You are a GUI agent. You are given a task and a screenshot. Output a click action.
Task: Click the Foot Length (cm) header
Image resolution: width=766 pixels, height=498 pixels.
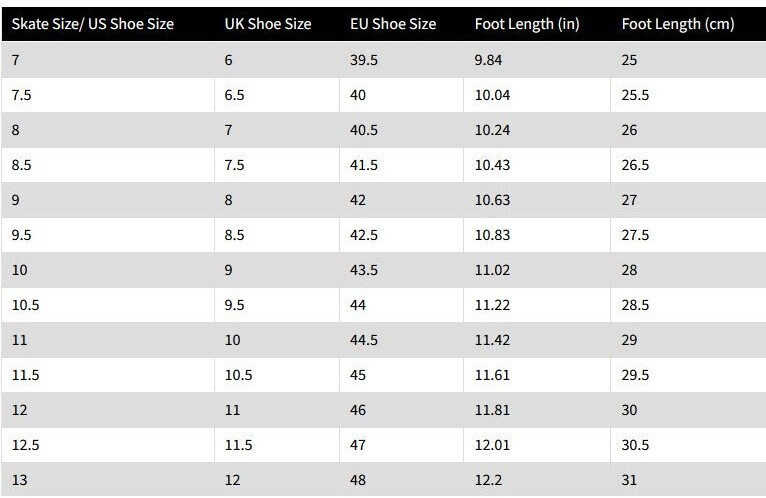tap(677, 24)
